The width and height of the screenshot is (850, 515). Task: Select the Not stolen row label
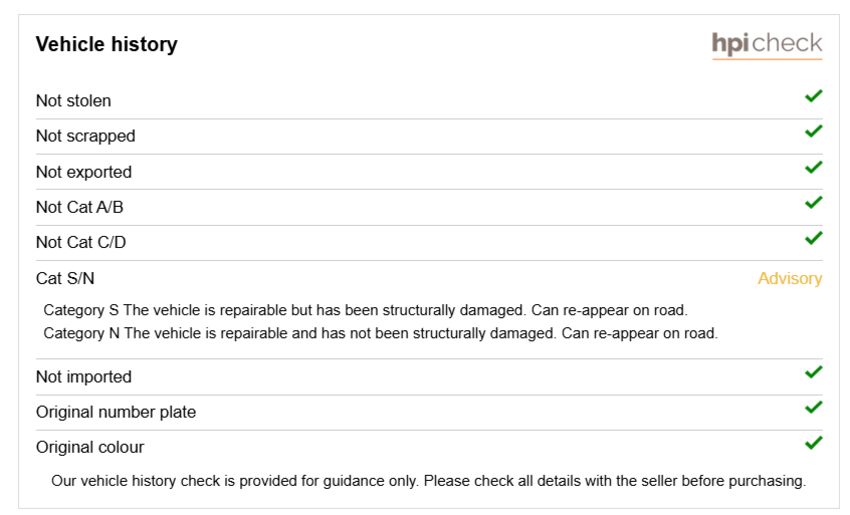pyautogui.click(x=73, y=101)
